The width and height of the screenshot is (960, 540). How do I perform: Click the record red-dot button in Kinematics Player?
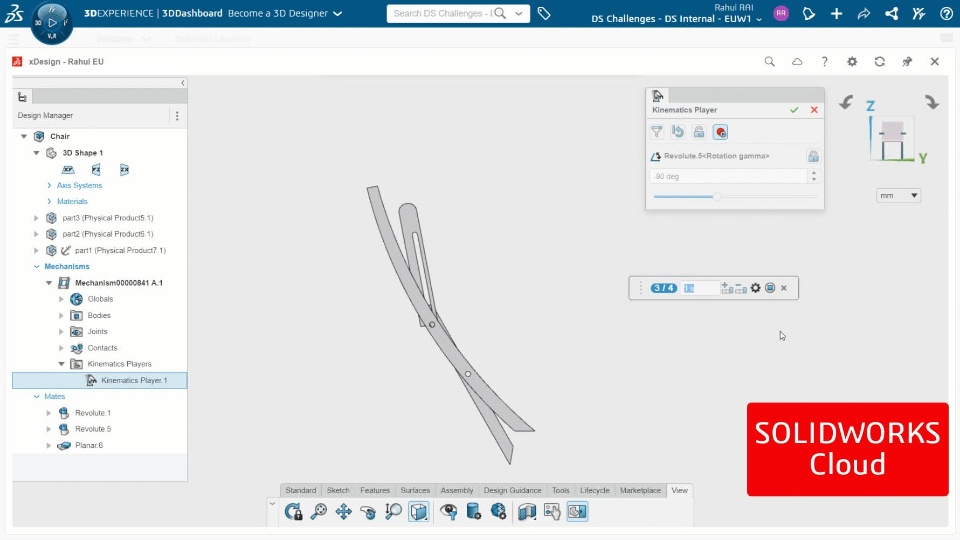click(721, 132)
